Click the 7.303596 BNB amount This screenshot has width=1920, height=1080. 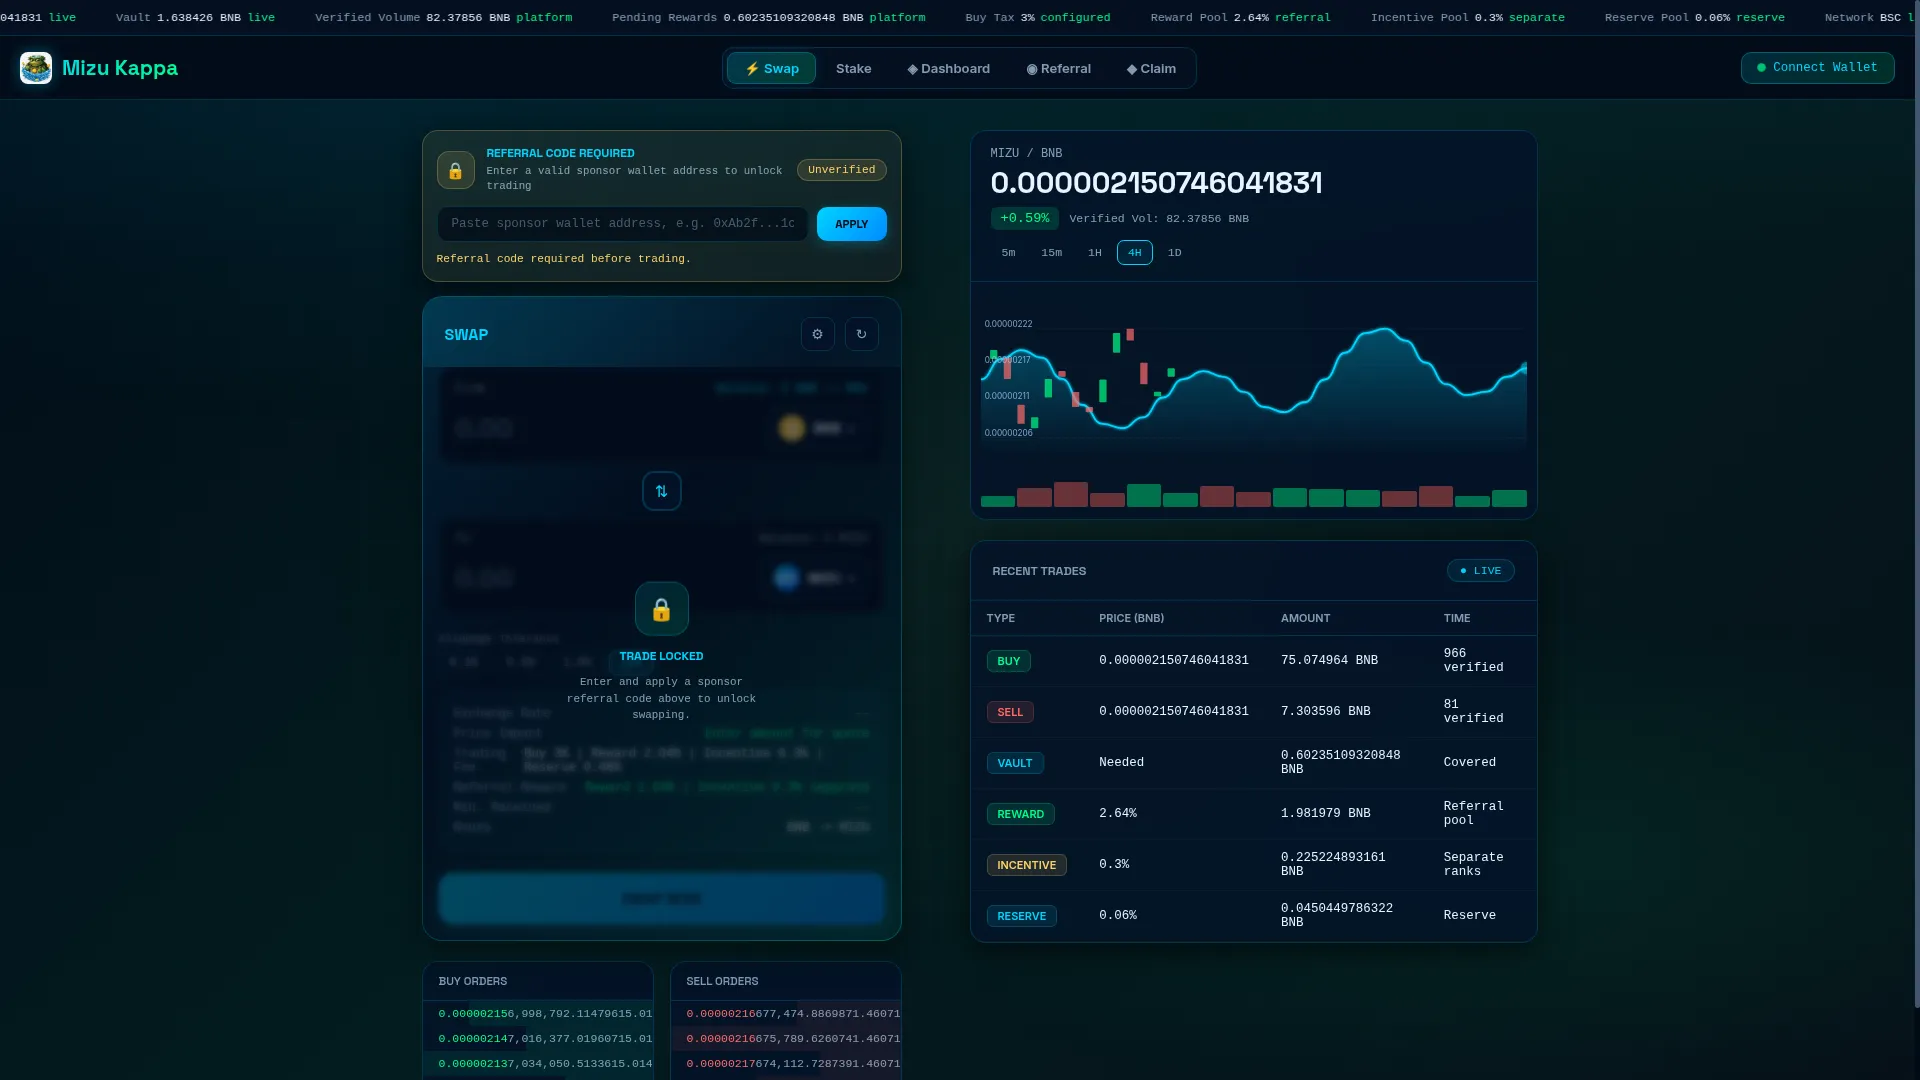click(x=1326, y=712)
